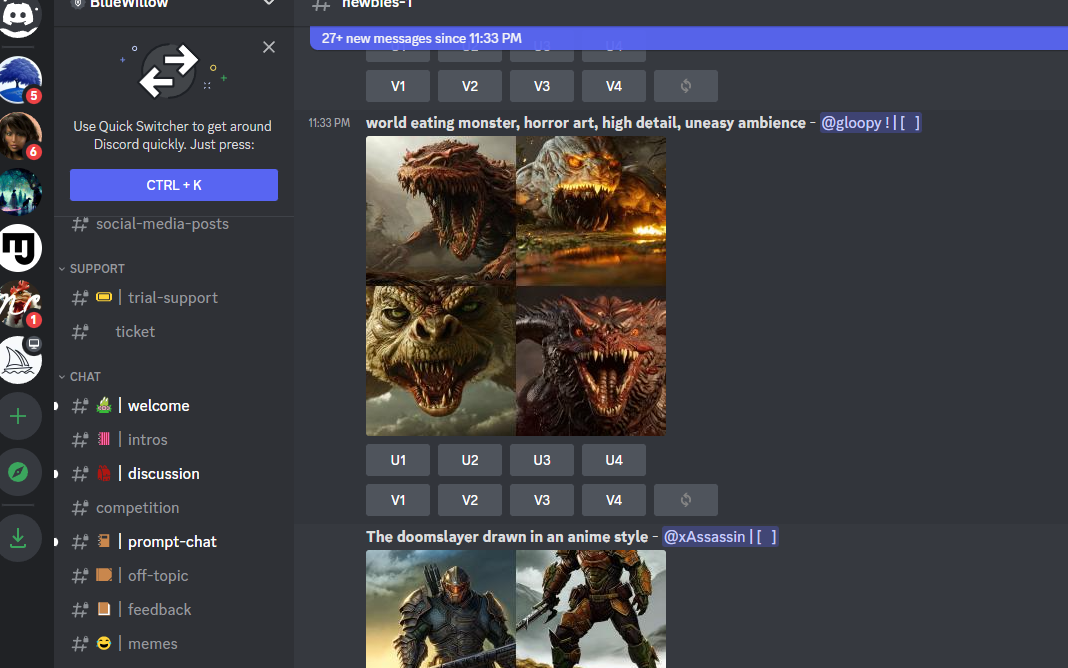Click V4 in the row above the monster message
The width and height of the screenshot is (1068, 668).
[614, 86]
